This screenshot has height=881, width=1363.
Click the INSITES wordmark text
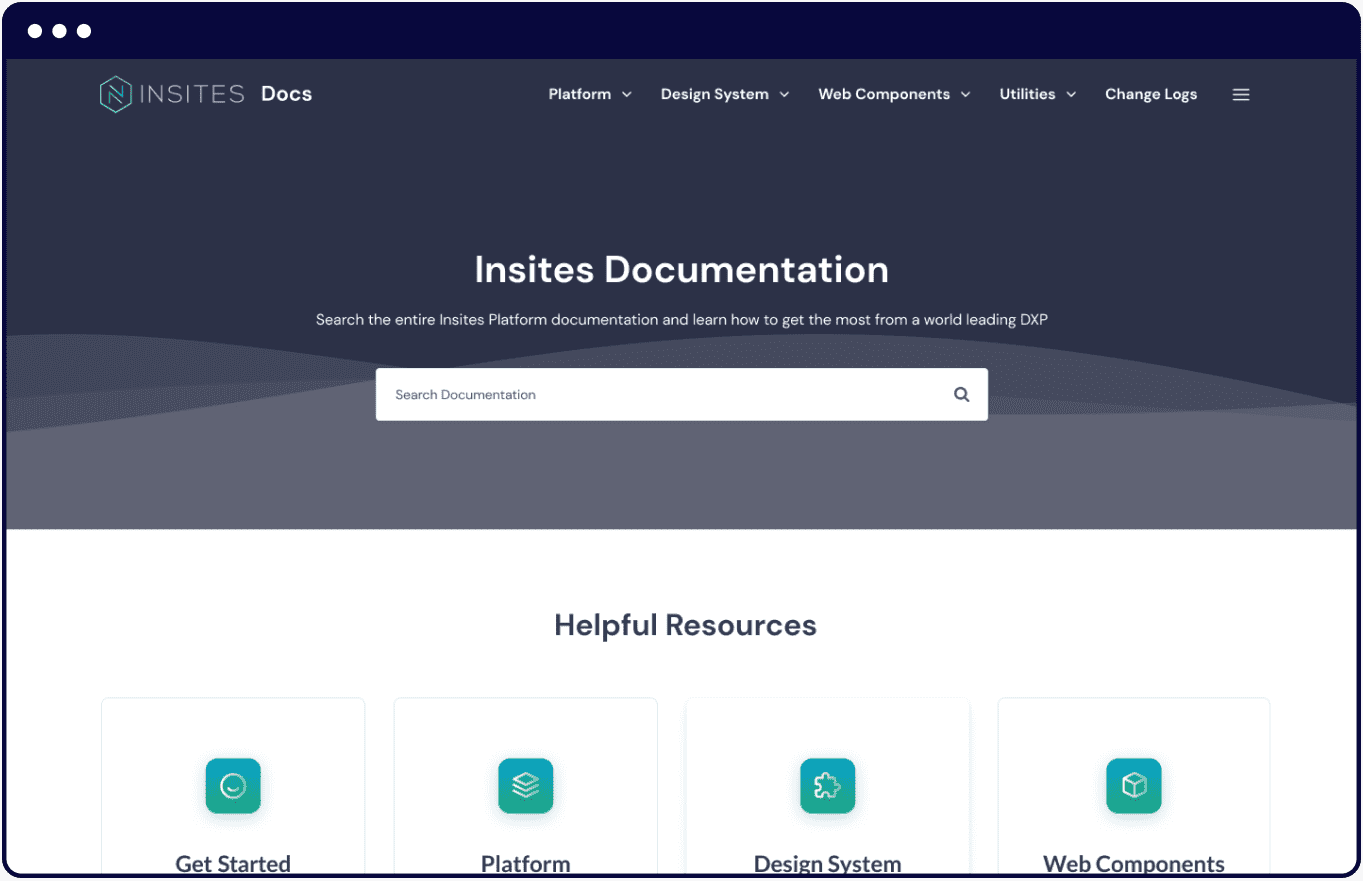point(192,94)
